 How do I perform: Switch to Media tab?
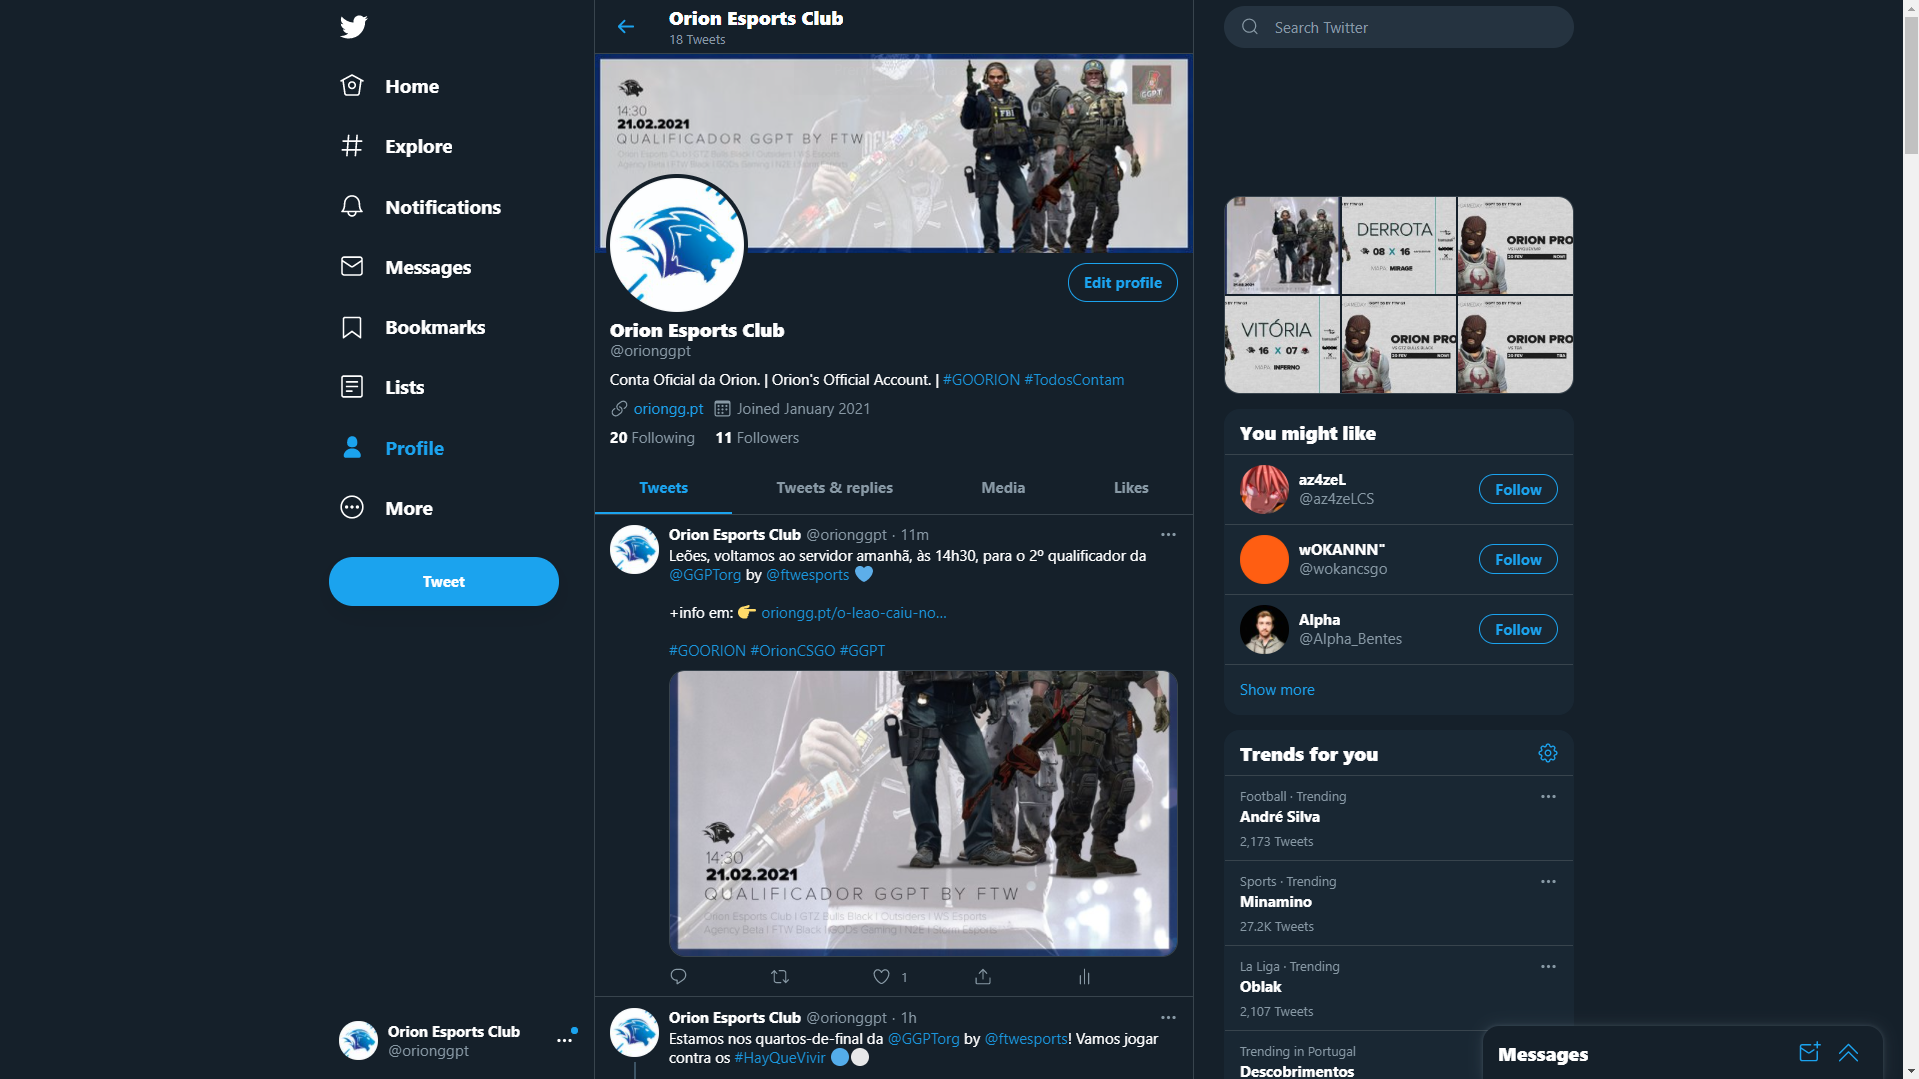tap(1003, 488)
